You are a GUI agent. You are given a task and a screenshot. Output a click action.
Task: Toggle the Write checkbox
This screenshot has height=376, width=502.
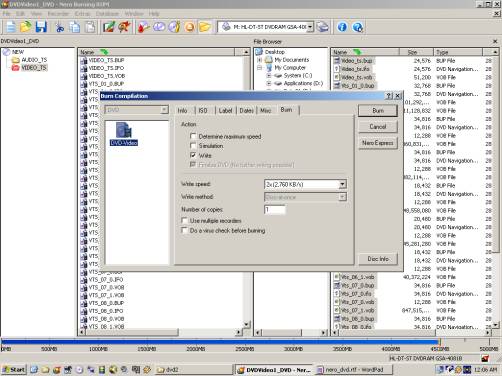[193, 155]
